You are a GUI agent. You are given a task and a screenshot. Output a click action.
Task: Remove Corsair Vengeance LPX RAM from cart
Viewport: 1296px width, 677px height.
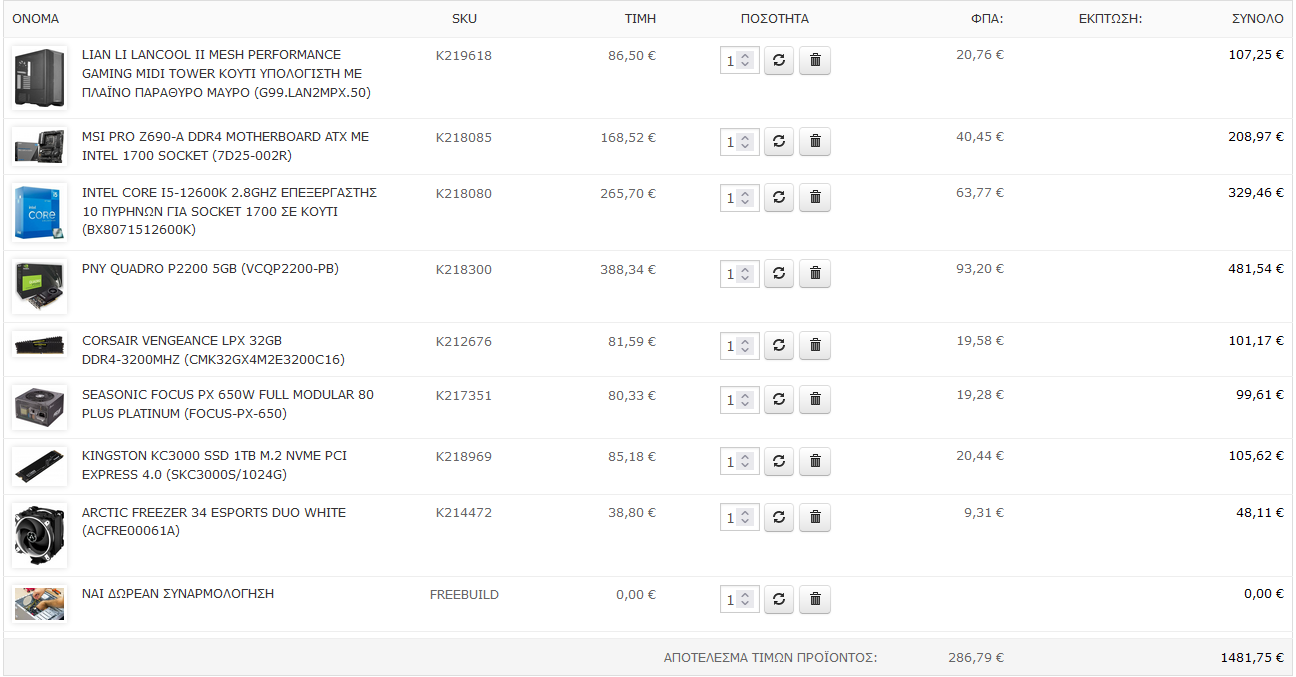[x=815, y=345]
